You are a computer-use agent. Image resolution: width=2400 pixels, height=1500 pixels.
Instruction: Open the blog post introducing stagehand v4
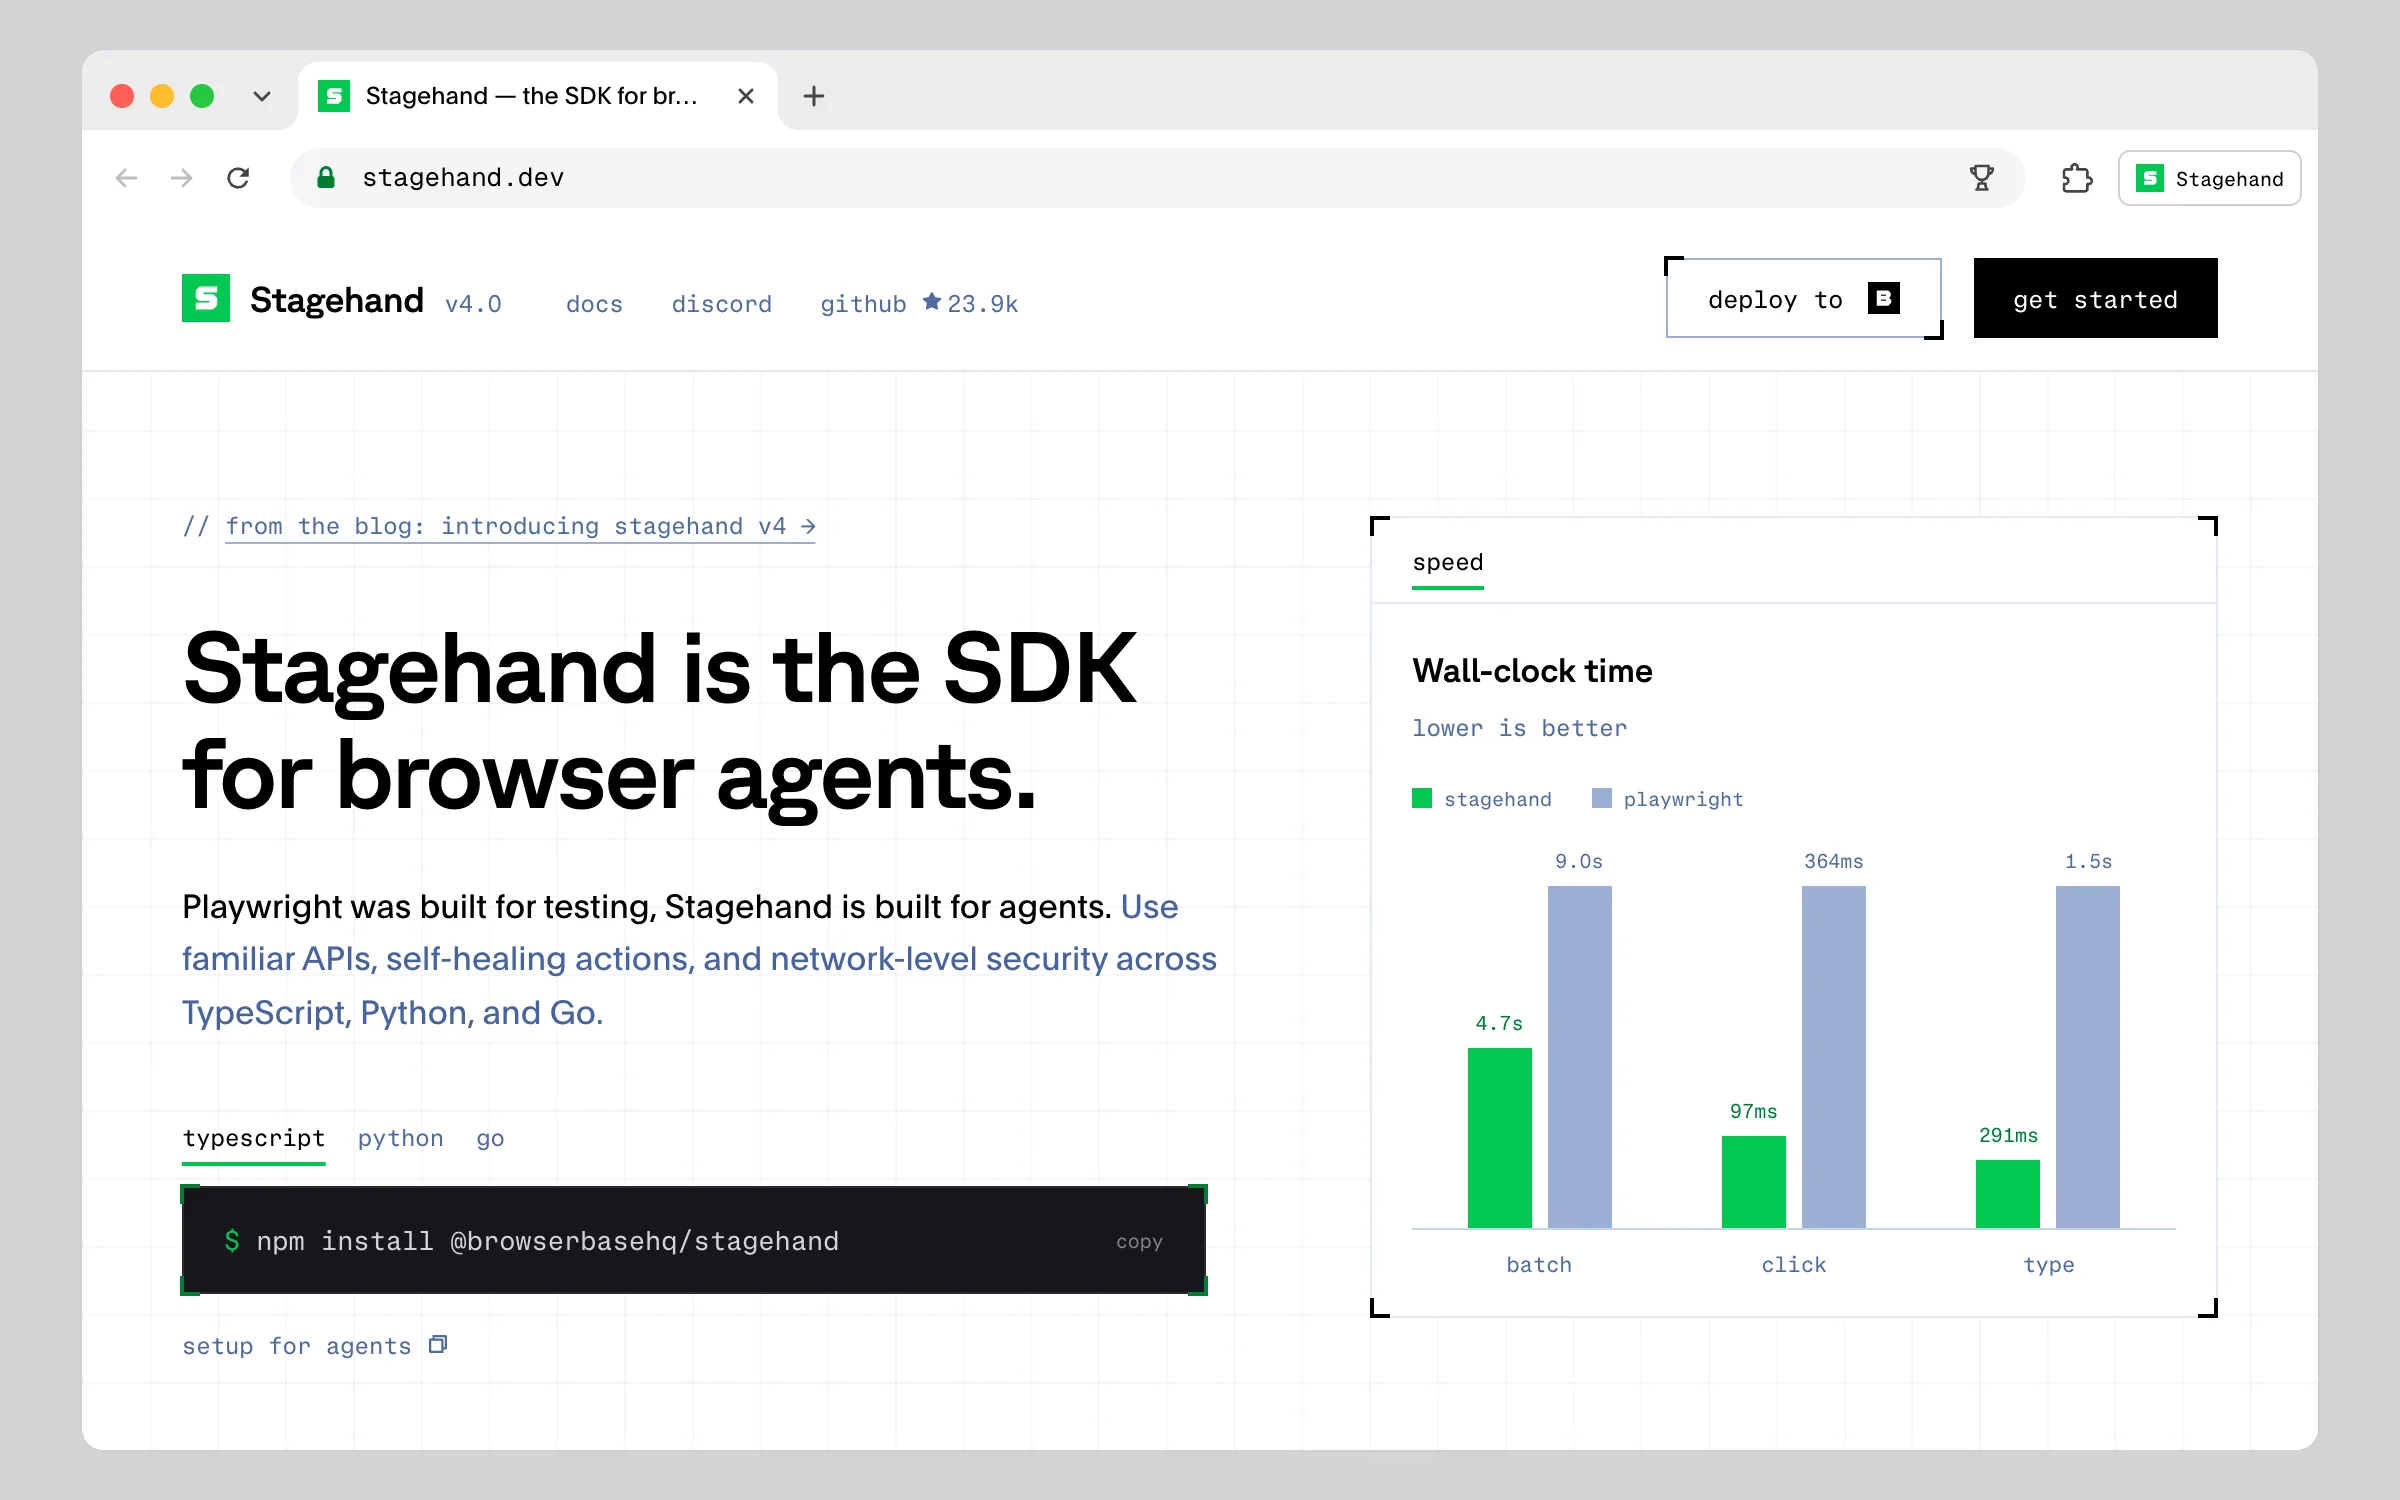(x=520, y=526)
